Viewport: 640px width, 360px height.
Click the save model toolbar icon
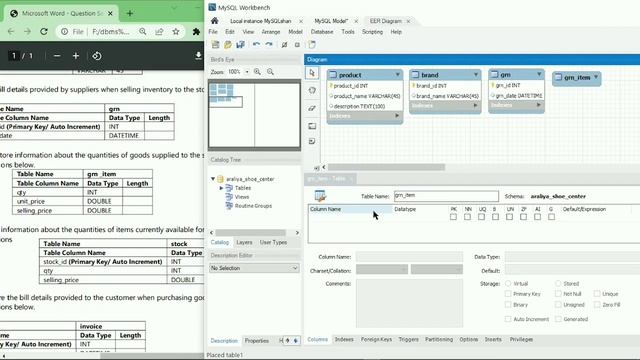click(x=240, y=44)
